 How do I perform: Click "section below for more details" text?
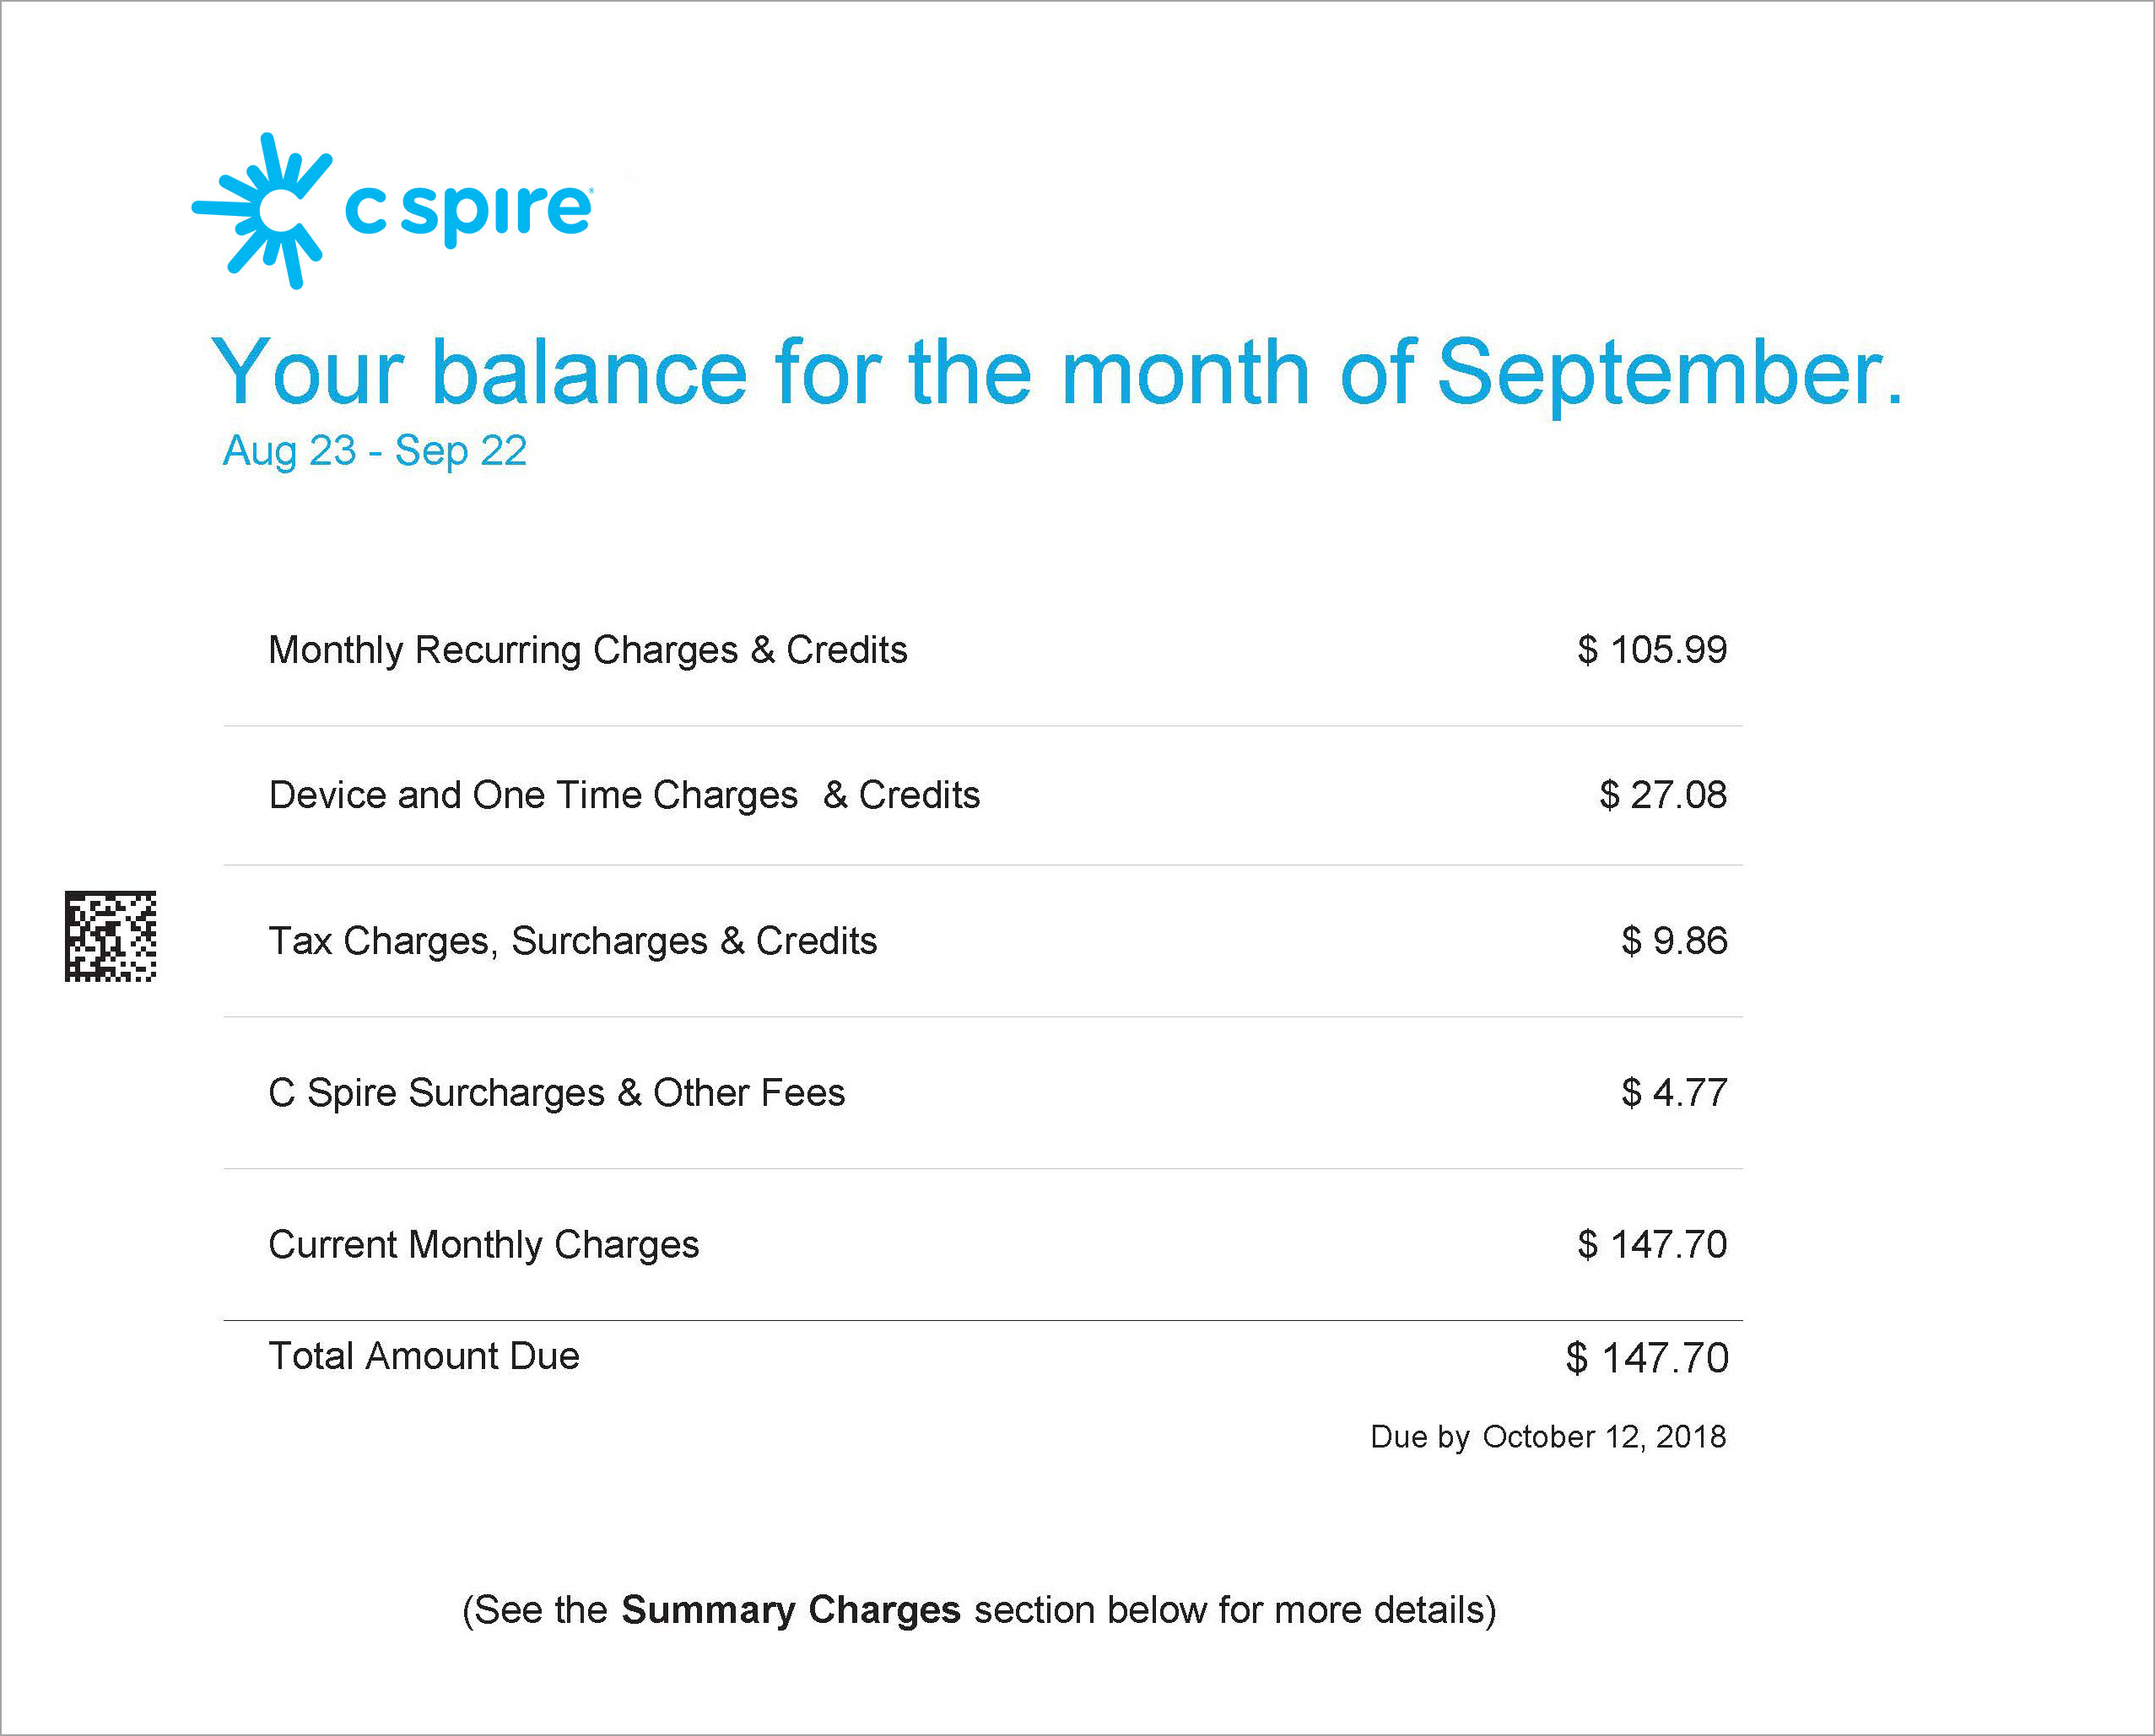pyautogui.click(x=1234, y=1610)
